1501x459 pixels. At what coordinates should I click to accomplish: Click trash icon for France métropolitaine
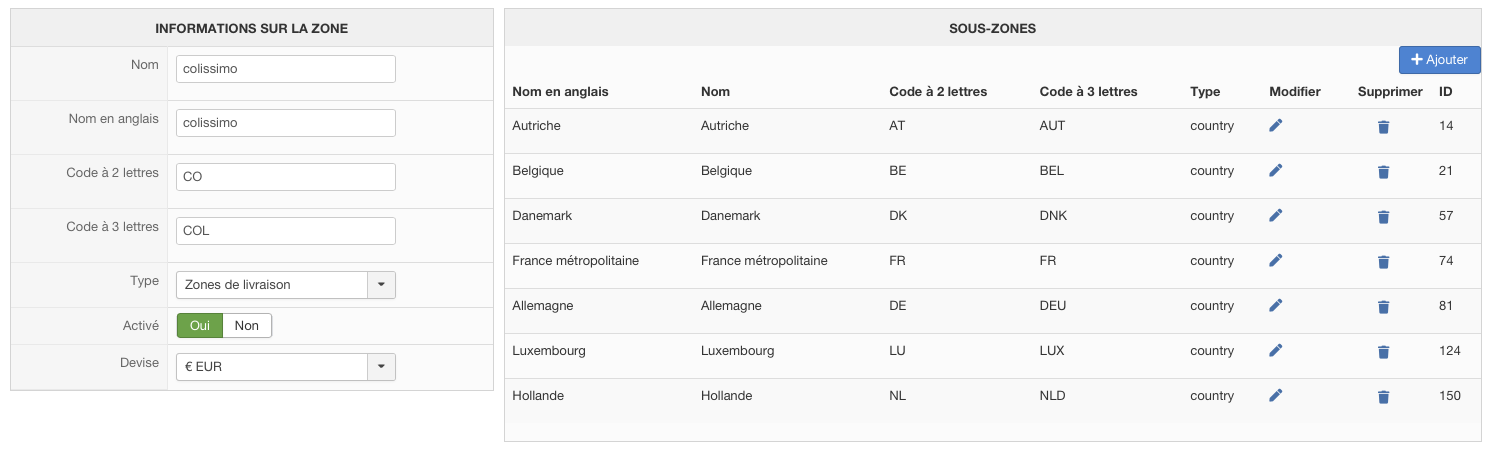(x=1383, y=262)
